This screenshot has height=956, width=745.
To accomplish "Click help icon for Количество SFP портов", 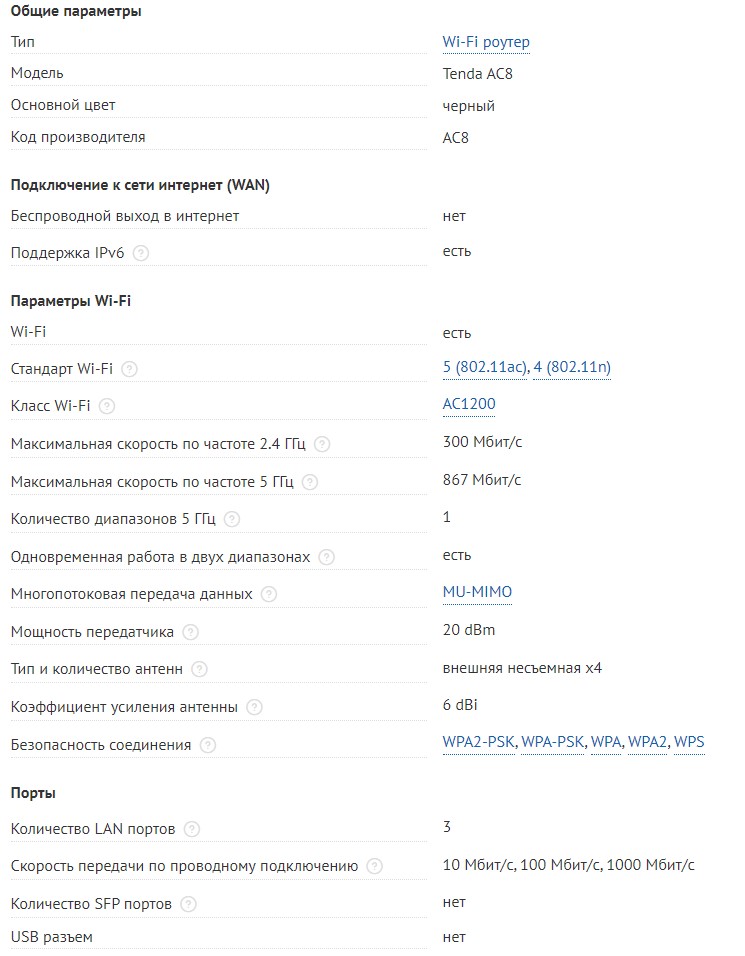I will (188, 904).
